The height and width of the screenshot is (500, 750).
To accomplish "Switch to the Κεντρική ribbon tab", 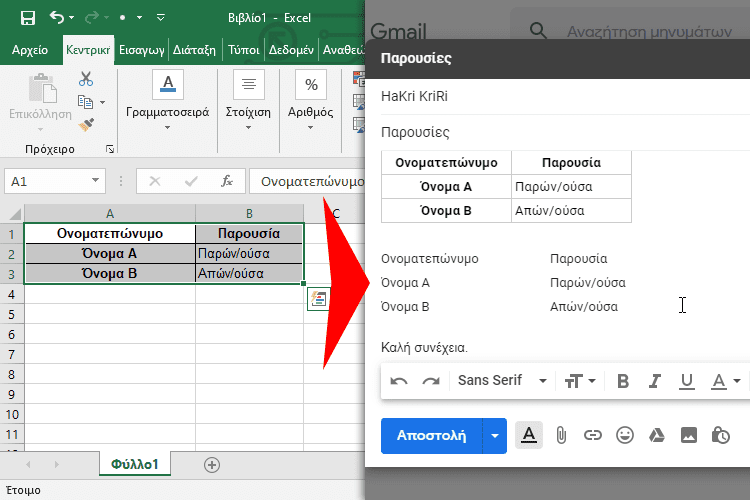I will pyautogui.click(x=88, y=50).
